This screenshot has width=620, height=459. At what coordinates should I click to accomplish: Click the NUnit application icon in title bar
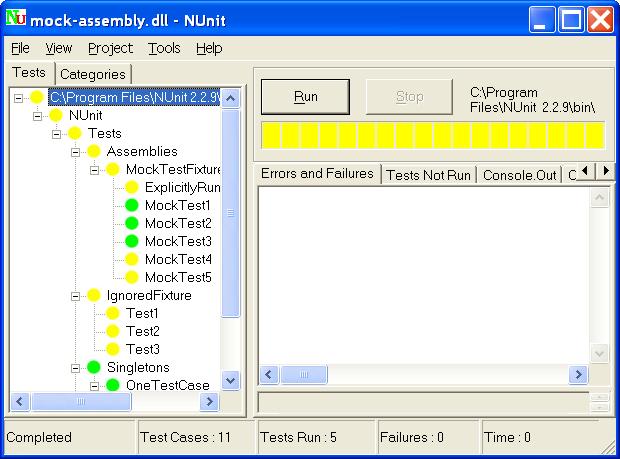pos(16,18)
